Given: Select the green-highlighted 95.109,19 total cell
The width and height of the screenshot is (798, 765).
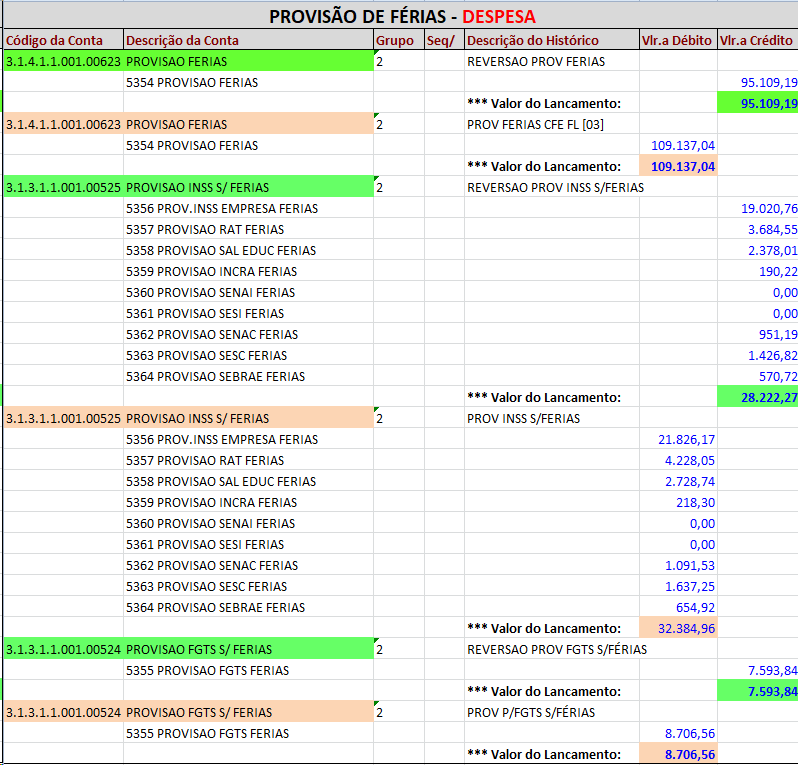Looking at the screenshot, I should coord(757,103).
